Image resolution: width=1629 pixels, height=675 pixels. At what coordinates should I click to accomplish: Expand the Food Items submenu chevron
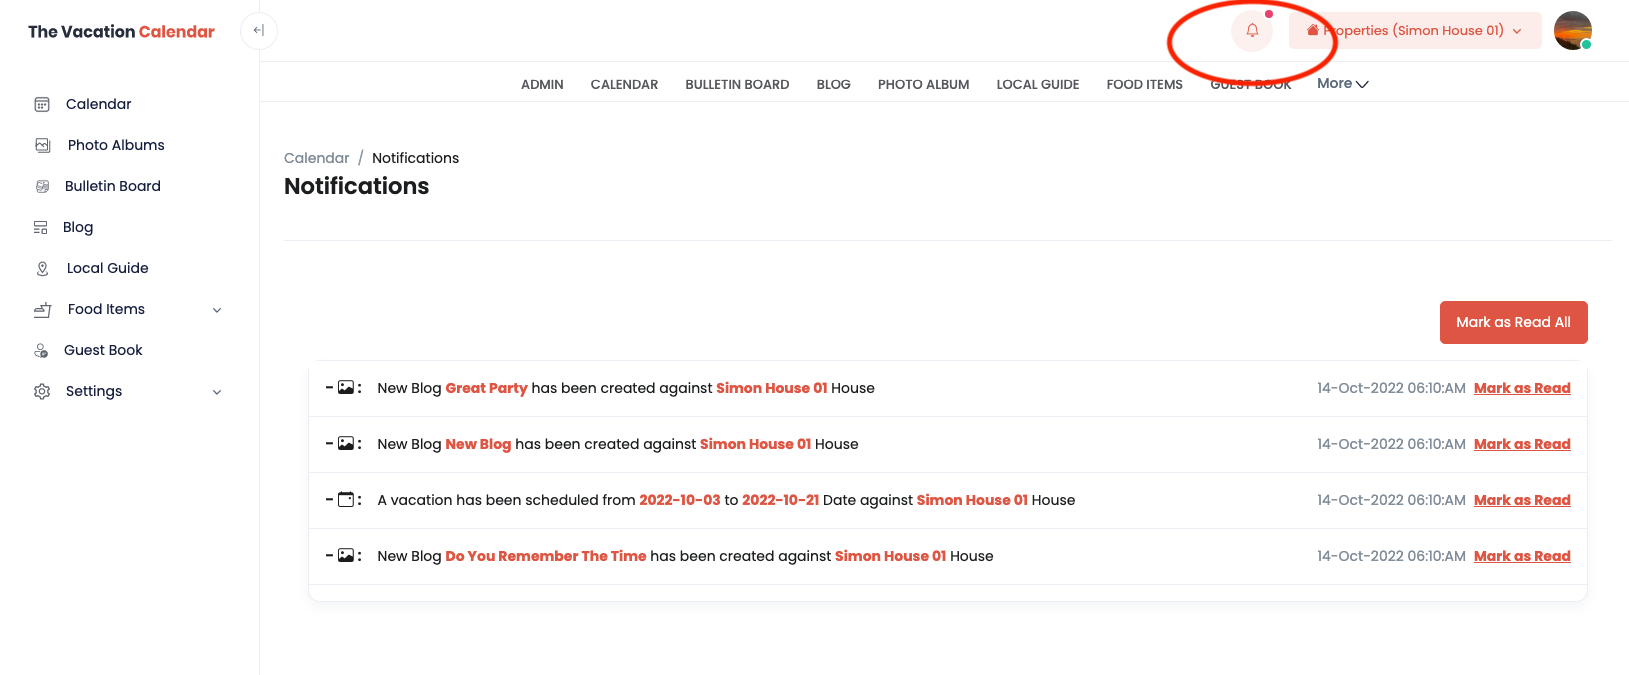click(217, 310)
